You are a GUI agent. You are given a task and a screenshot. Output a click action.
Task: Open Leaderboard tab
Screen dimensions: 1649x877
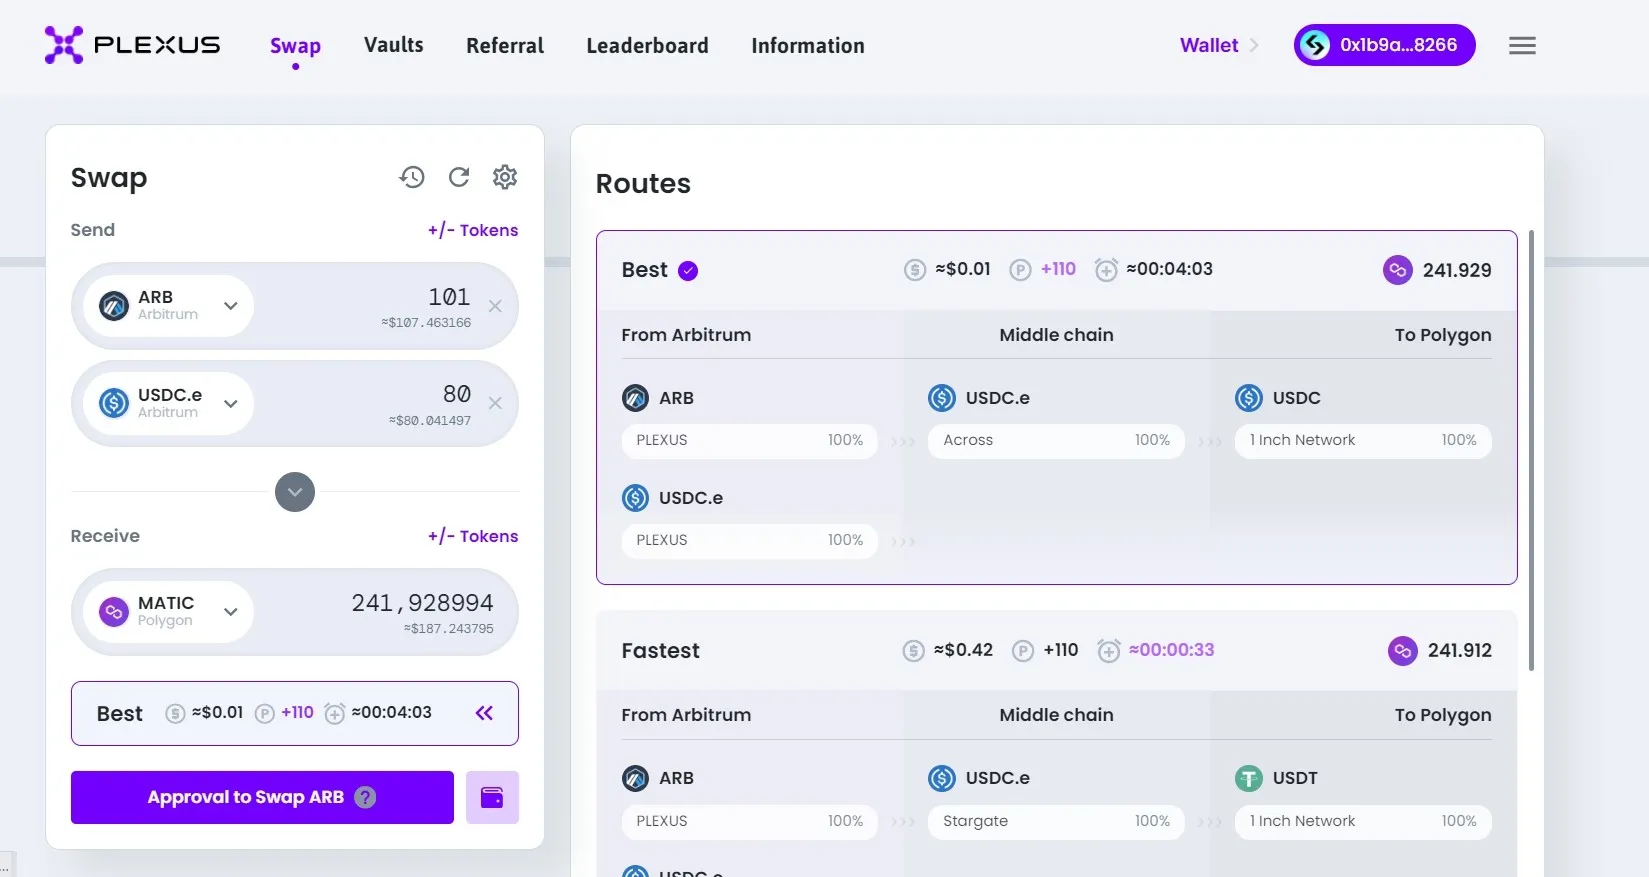tap(648, 45)
